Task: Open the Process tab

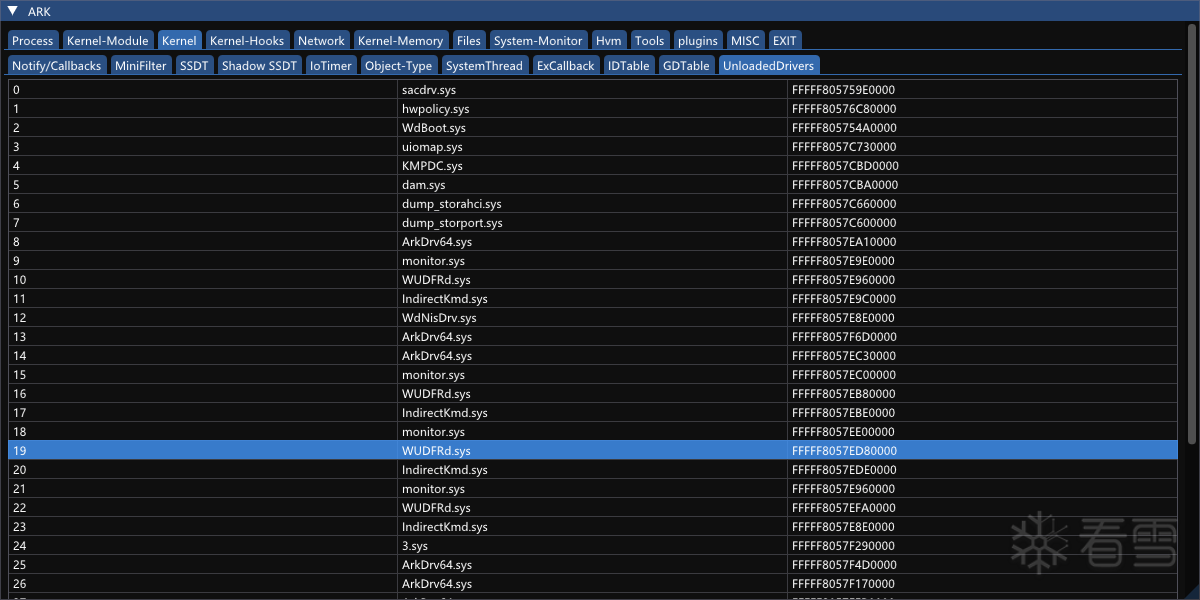Action: point(33,40)
